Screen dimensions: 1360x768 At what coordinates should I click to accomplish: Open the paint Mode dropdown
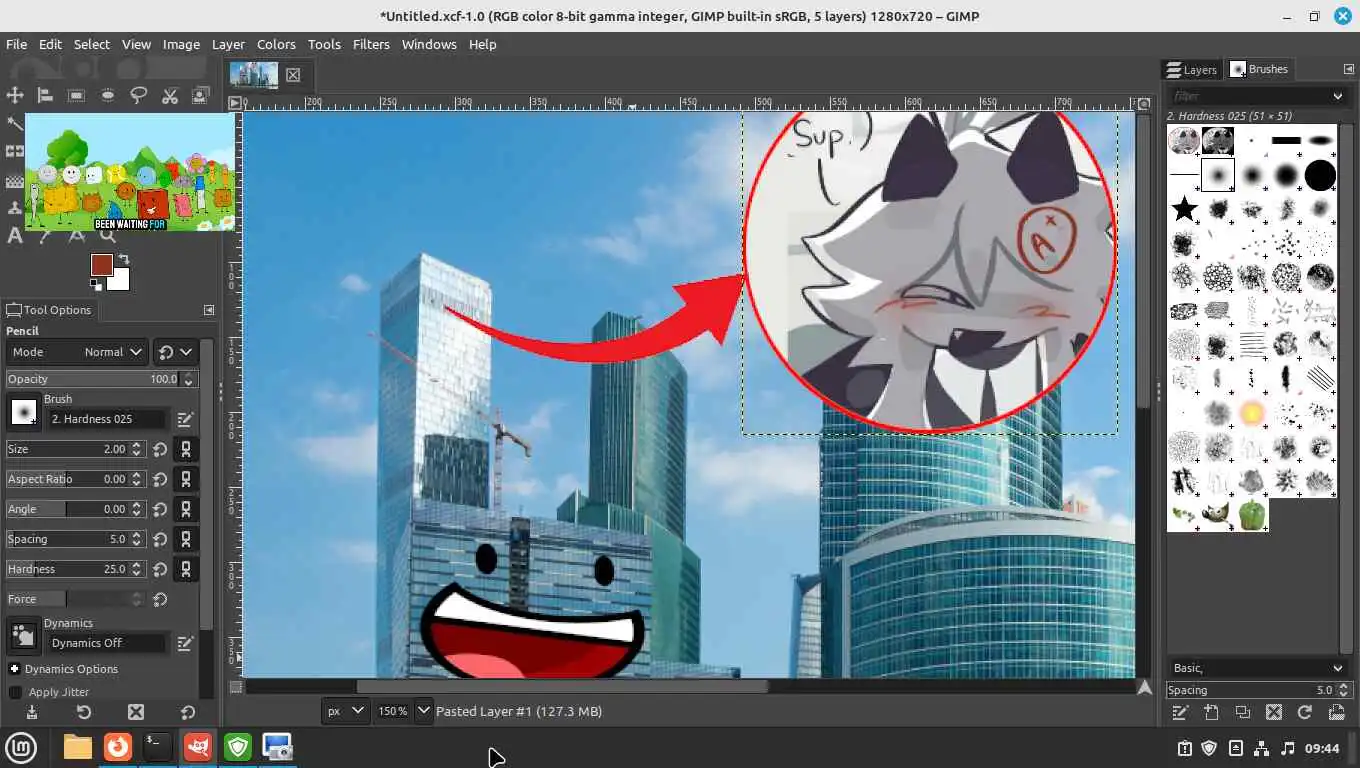tap(77, 352)
